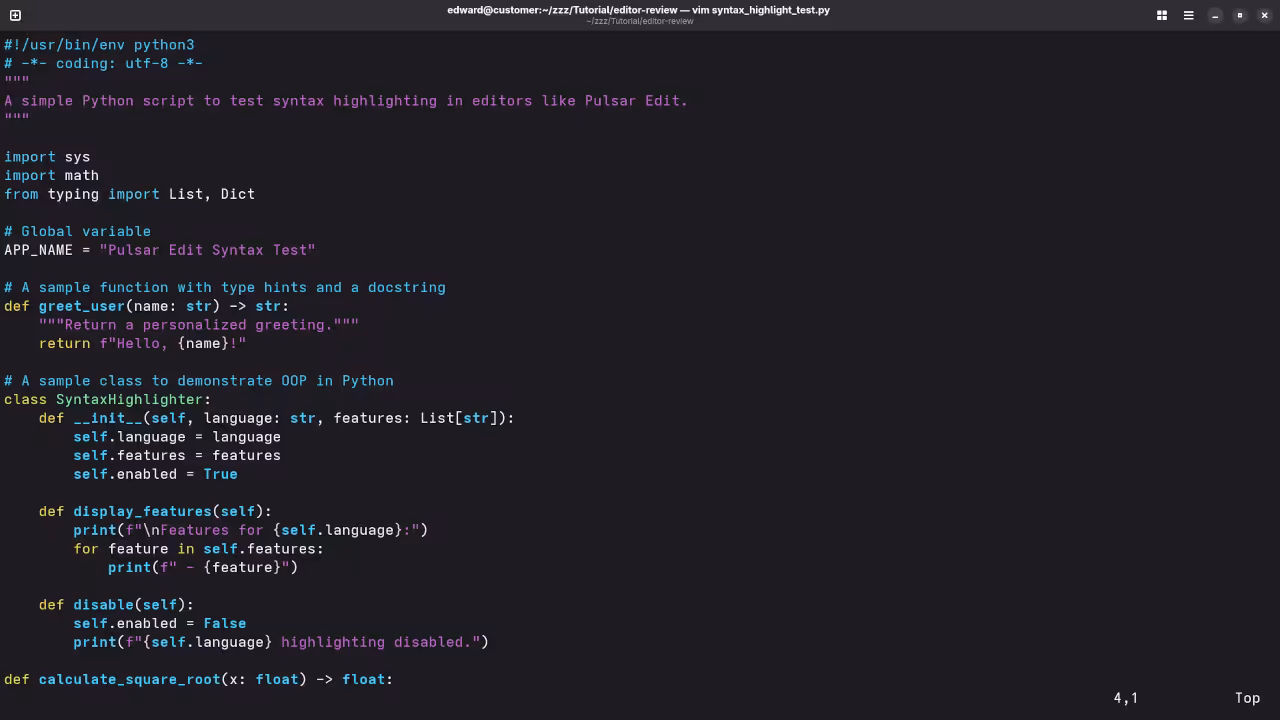Open a new terminal tab with the plus icon
Viewport: 1280px width, 720px height.
[x=15, y=15]
